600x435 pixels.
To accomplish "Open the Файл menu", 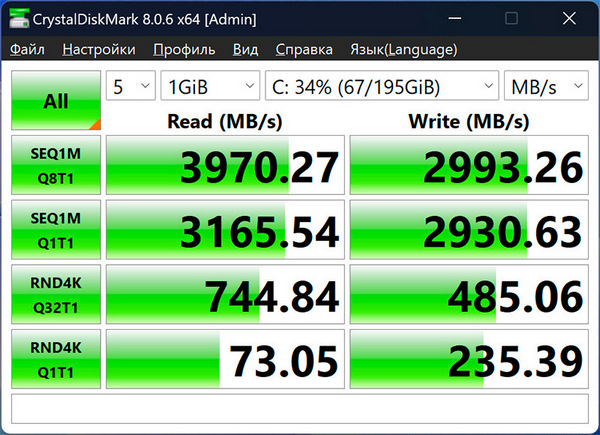I will pyautogui.click(x=27, y=49).
